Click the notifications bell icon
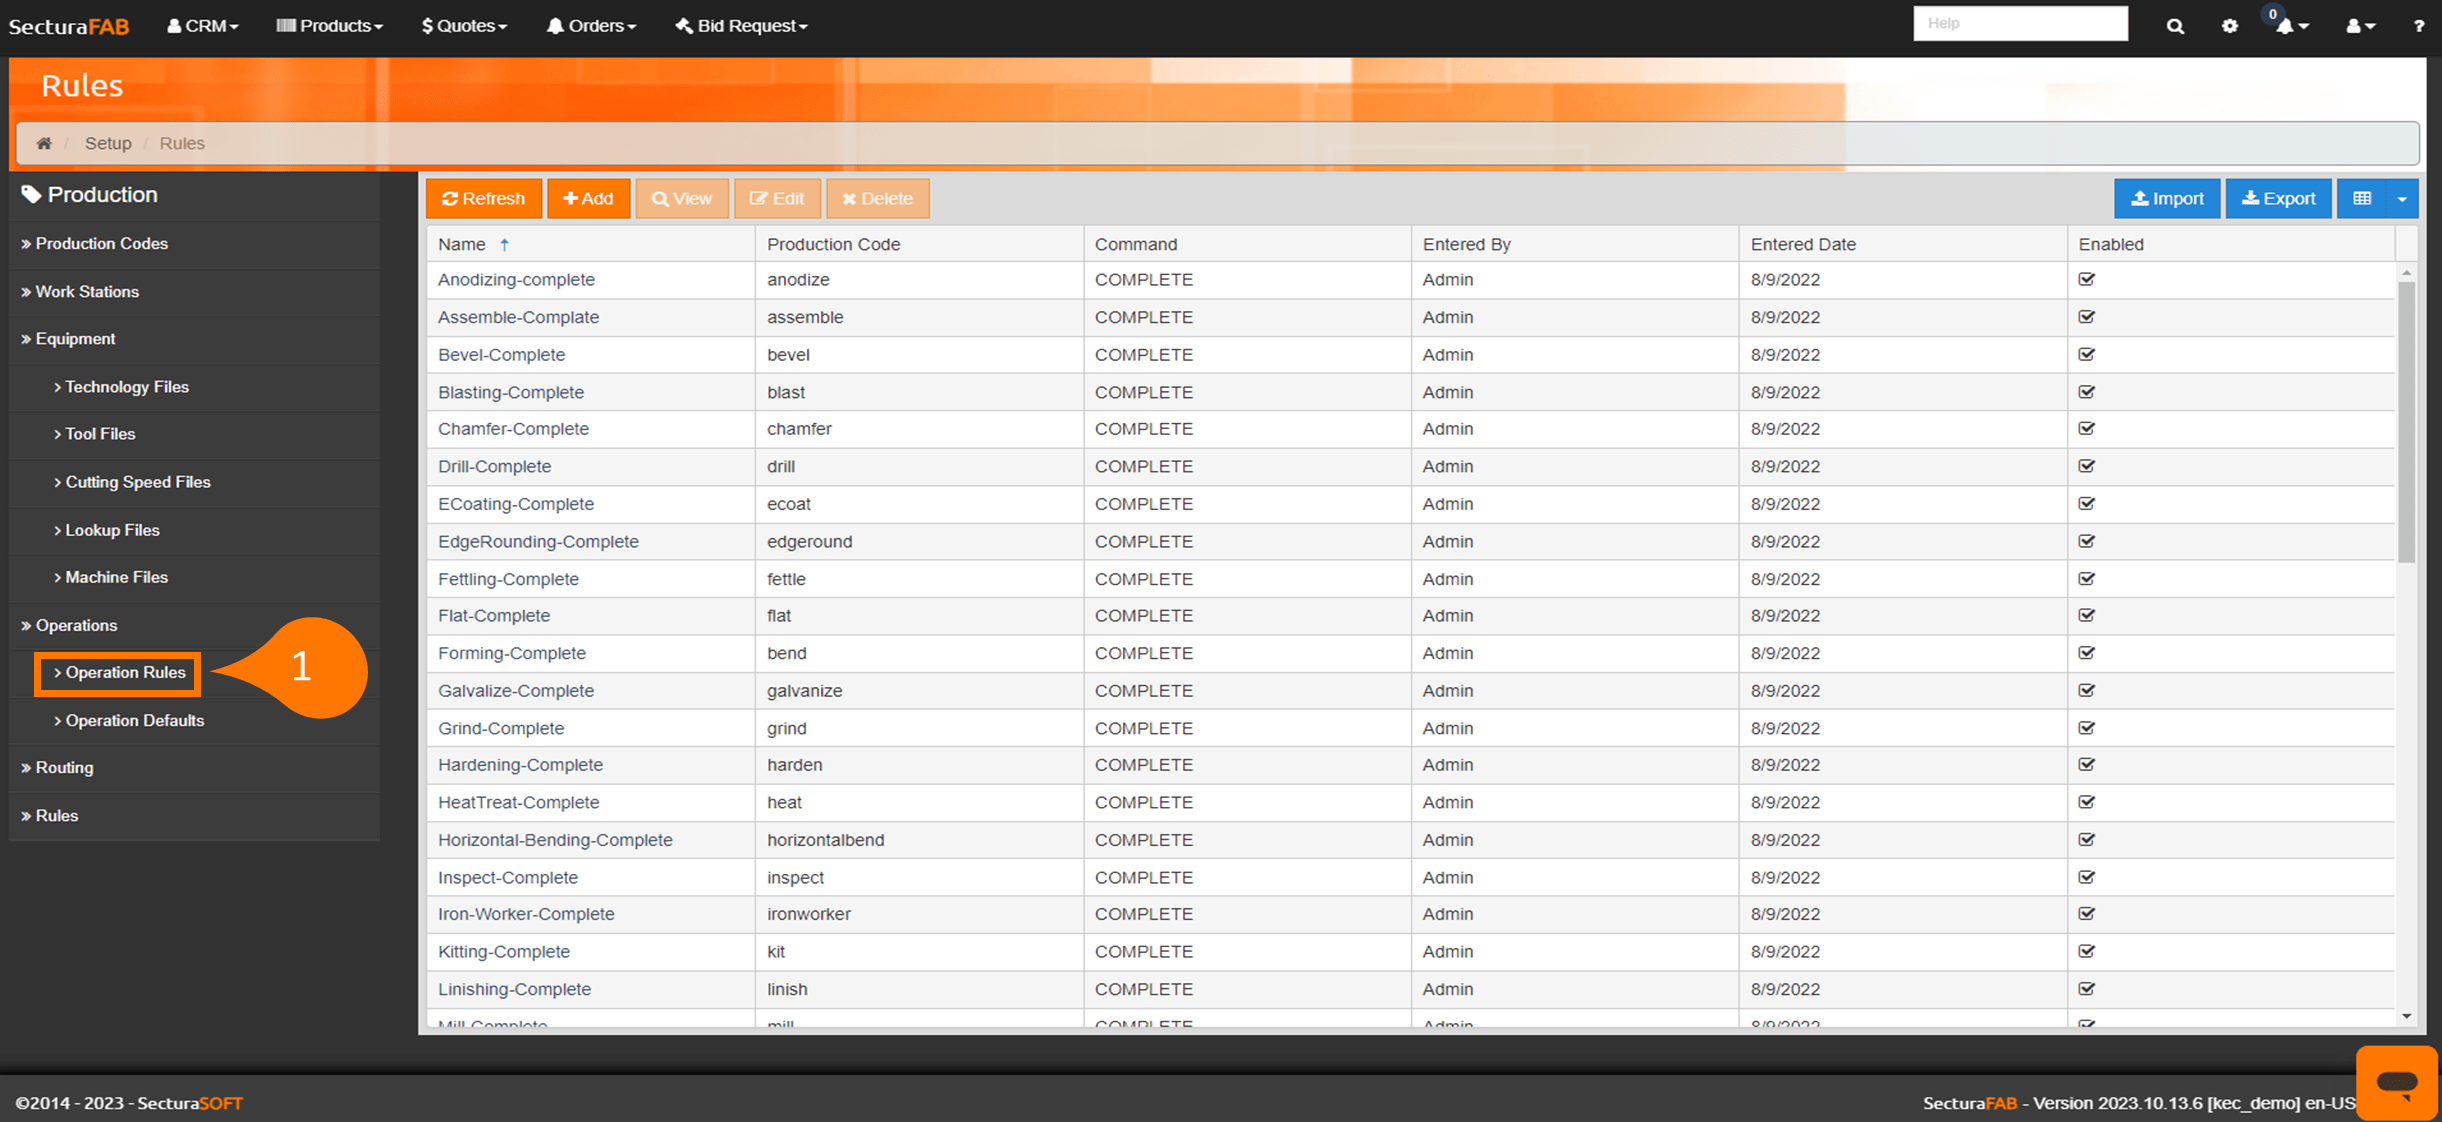Image resolution: width=2442 pixels, height=1122 pixels. pos(2285,25)
